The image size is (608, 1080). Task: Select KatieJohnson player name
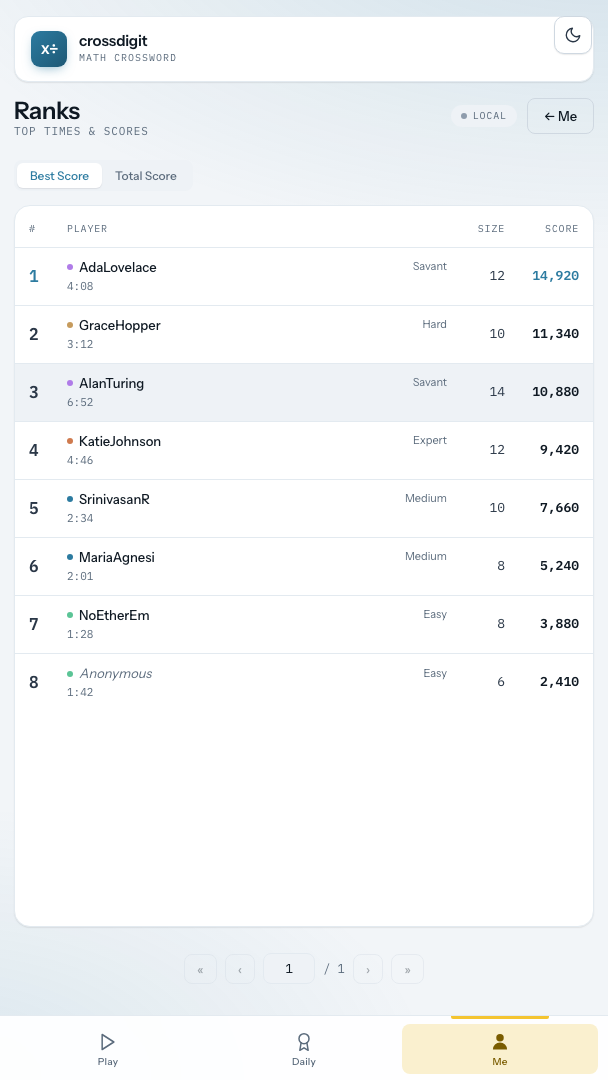tap(120, 441)
